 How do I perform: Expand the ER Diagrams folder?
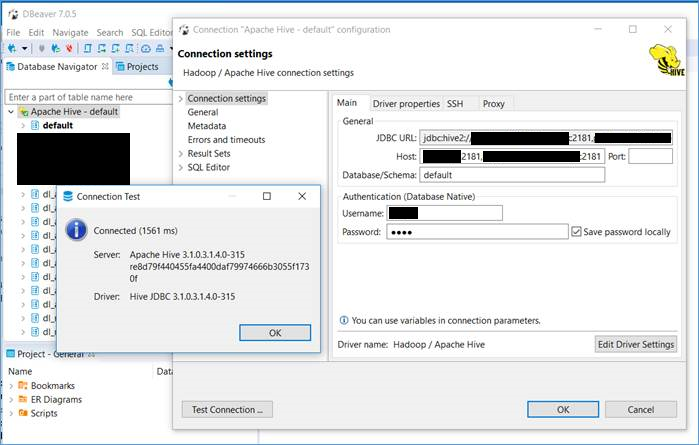[x=11, y=400]
